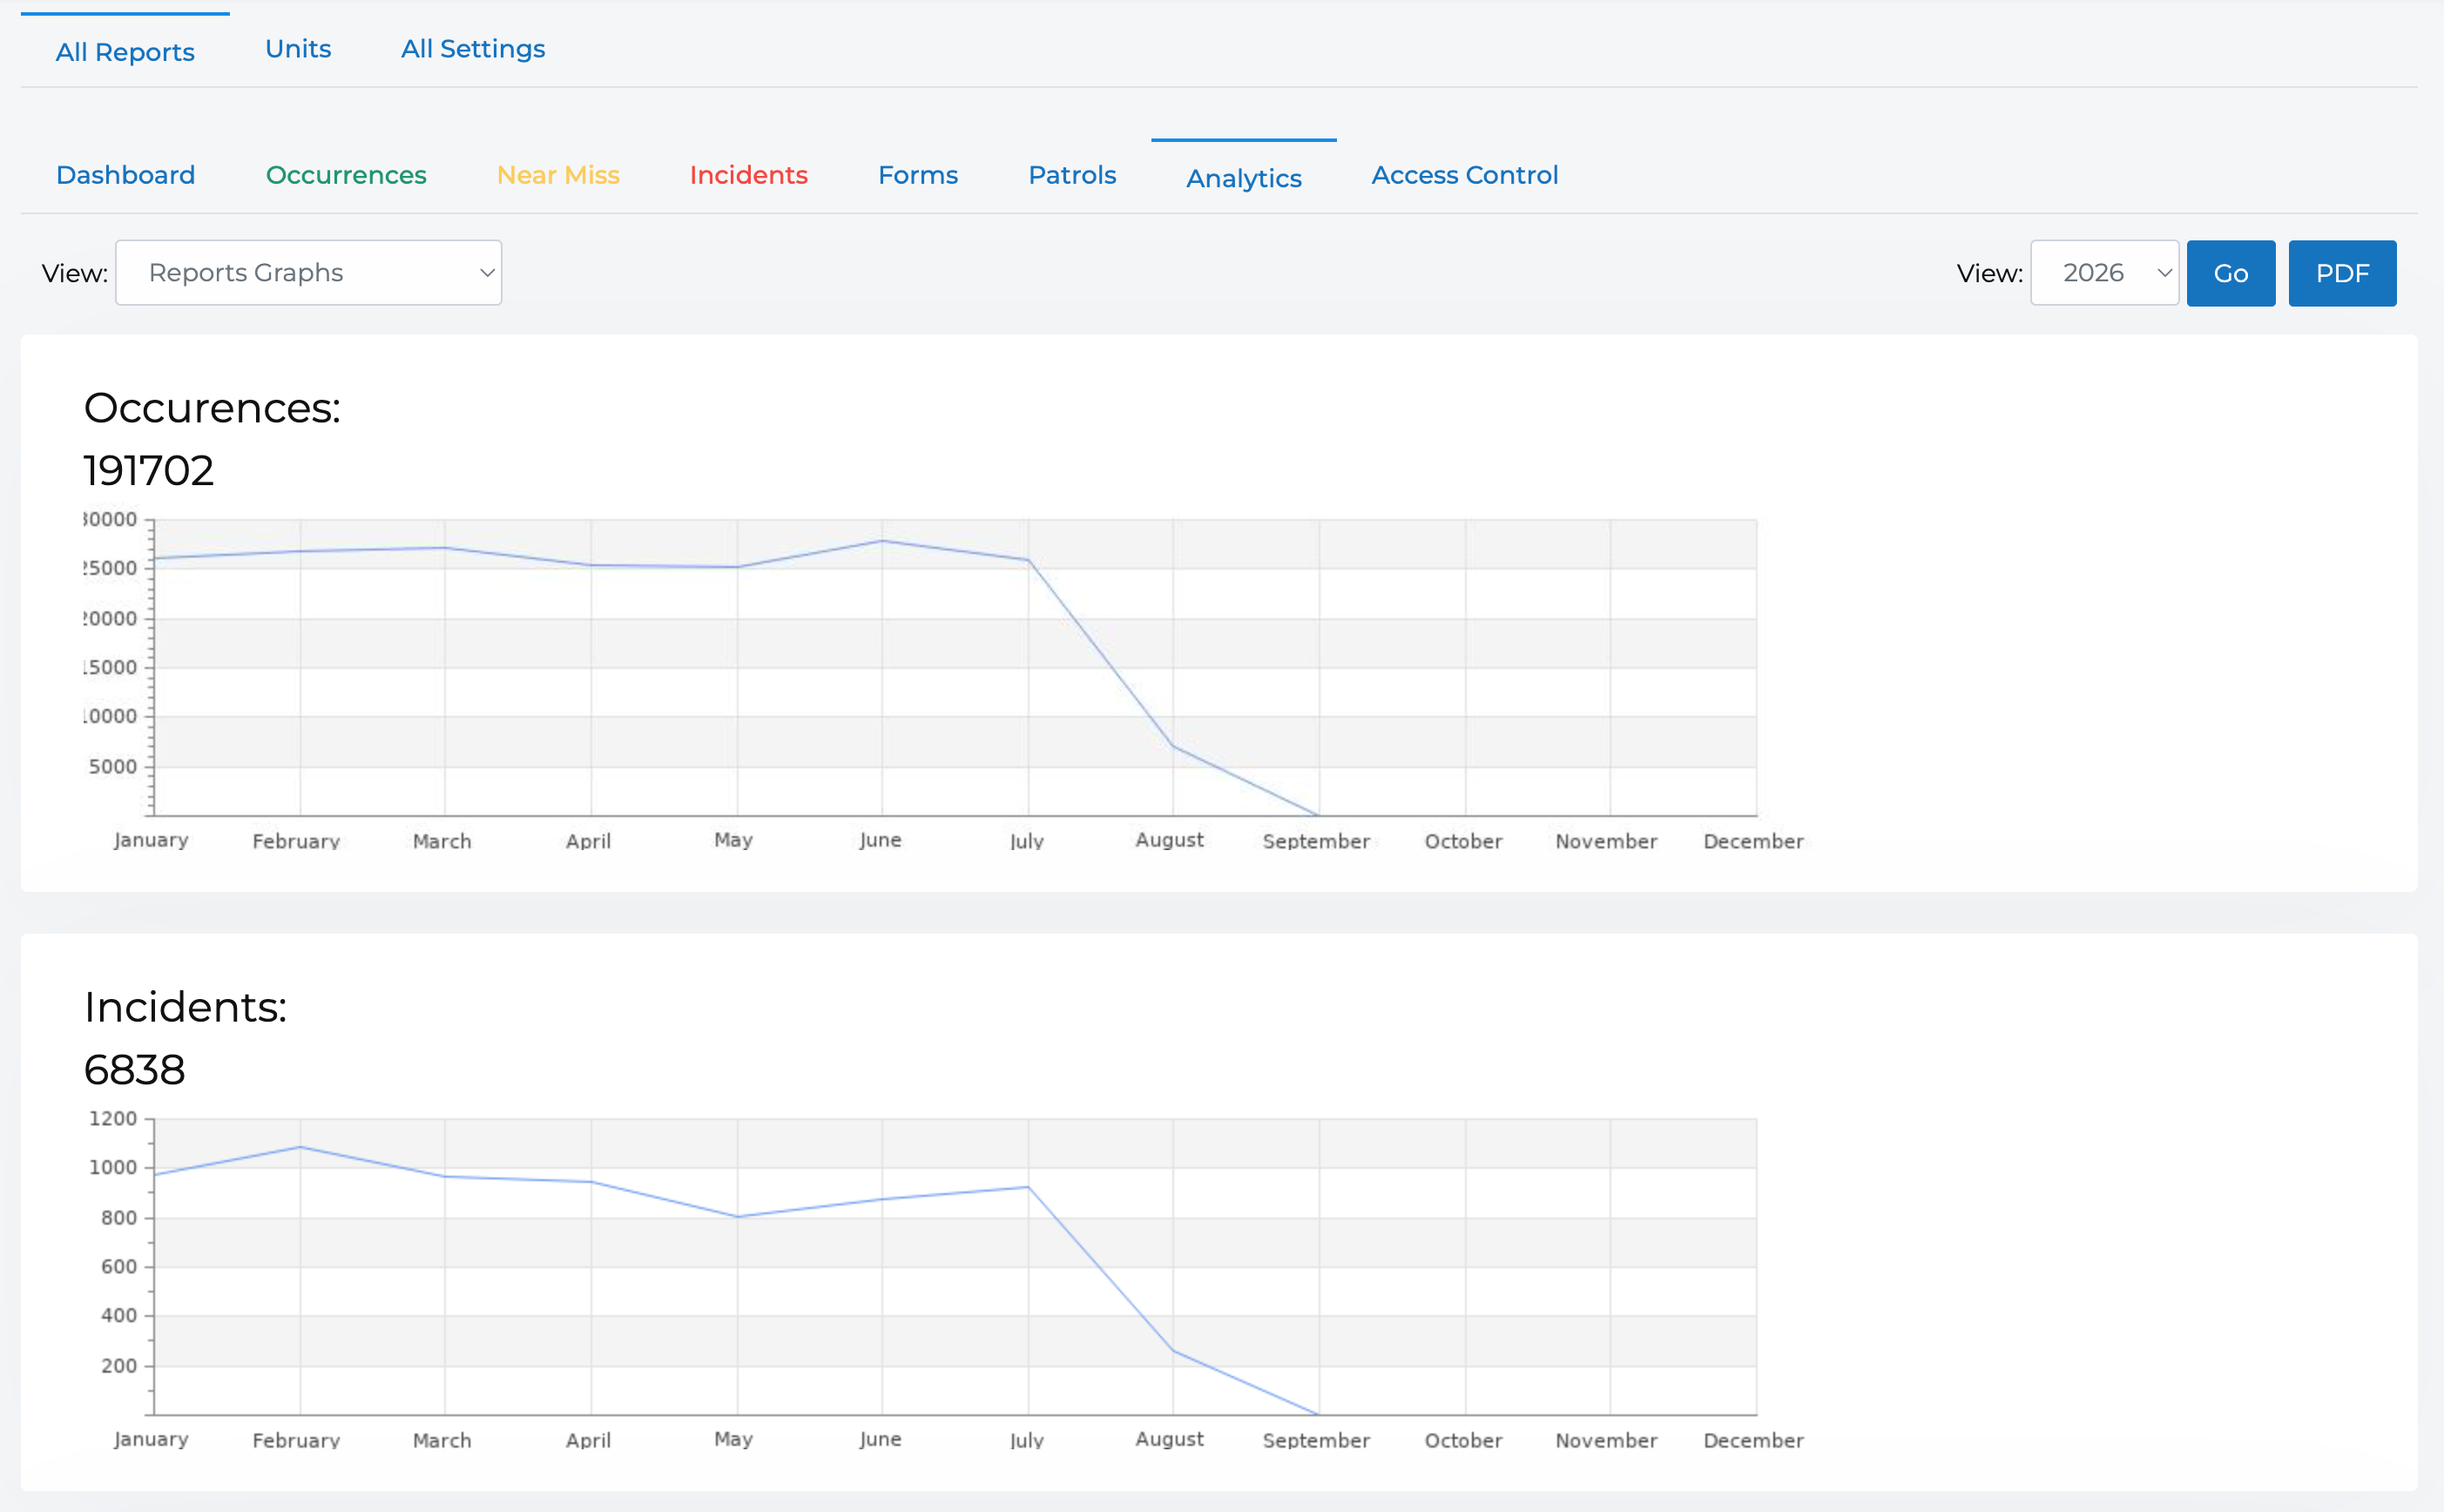Click the 200 axis label on Incidents chart
This screenshot has width=2444, height=1512.
[x=119, y=1366]
